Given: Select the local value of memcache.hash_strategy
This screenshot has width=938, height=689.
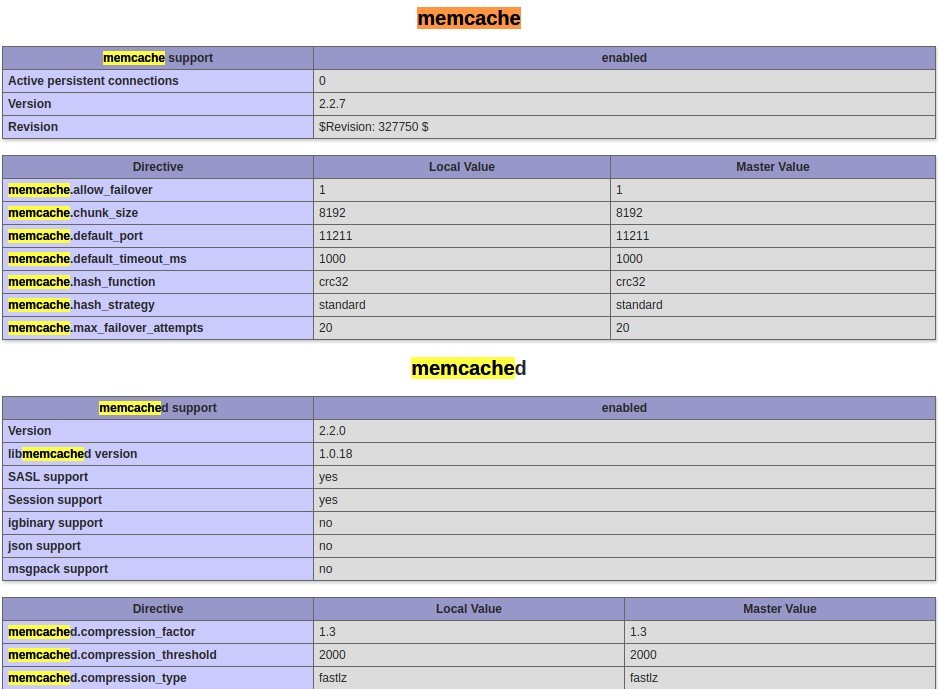Looking at the screenshot, I should 342,305.
